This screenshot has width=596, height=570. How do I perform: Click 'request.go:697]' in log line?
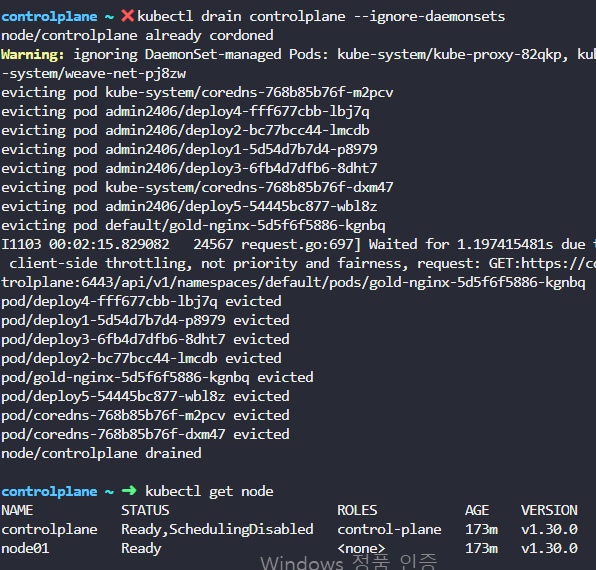tap(301, 245)
